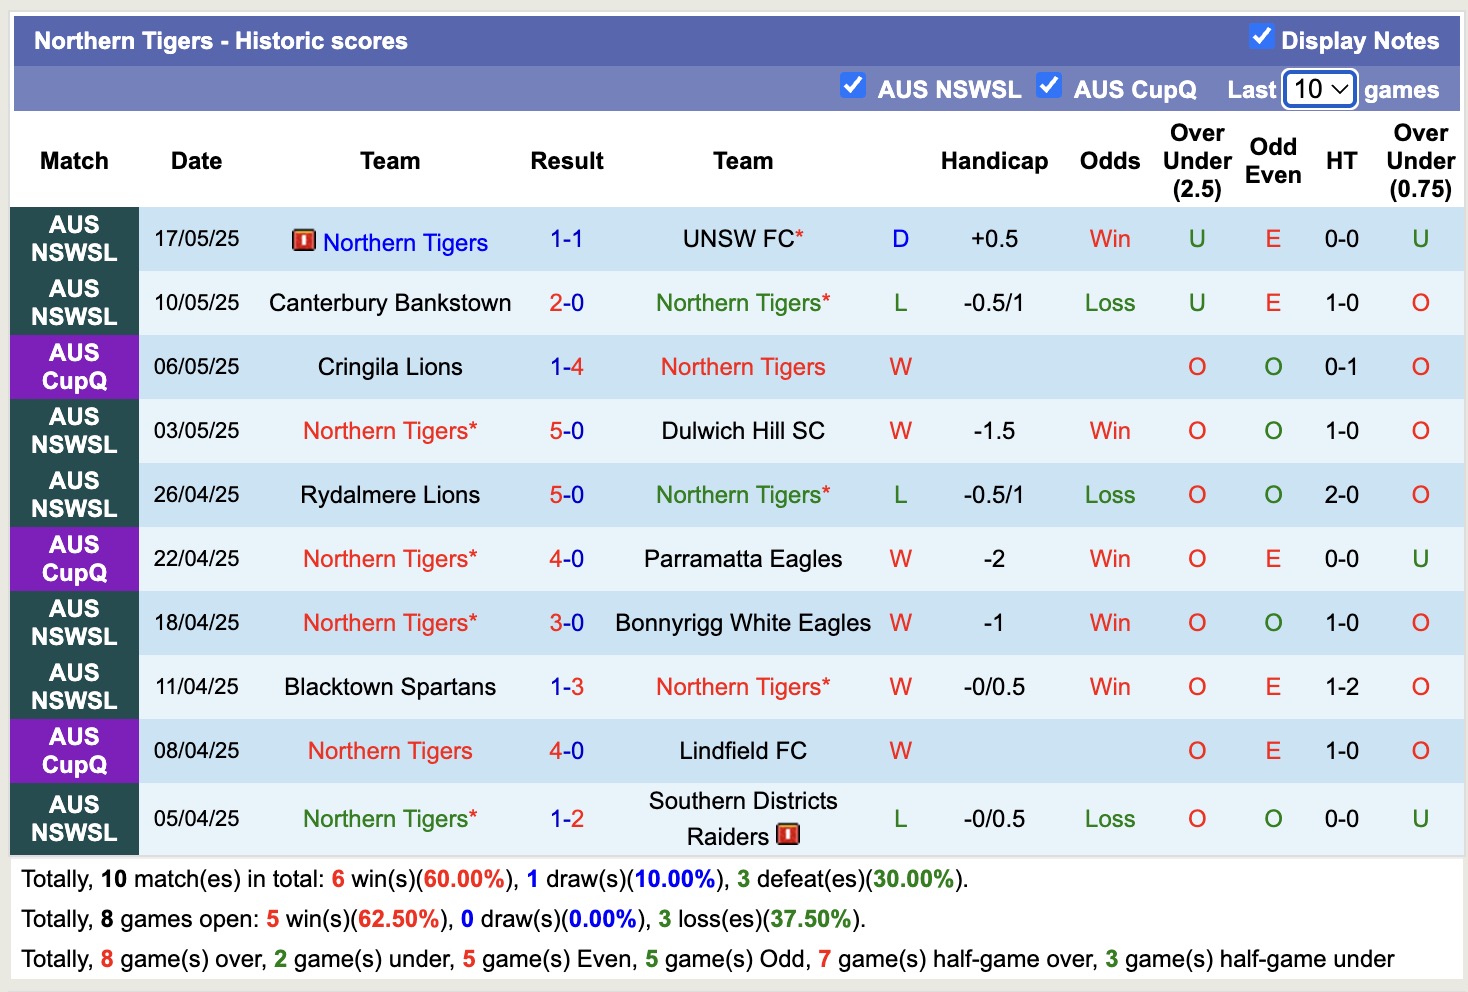Uncheck the AUS CupQ filter checkbox

tap(1049, 86)
